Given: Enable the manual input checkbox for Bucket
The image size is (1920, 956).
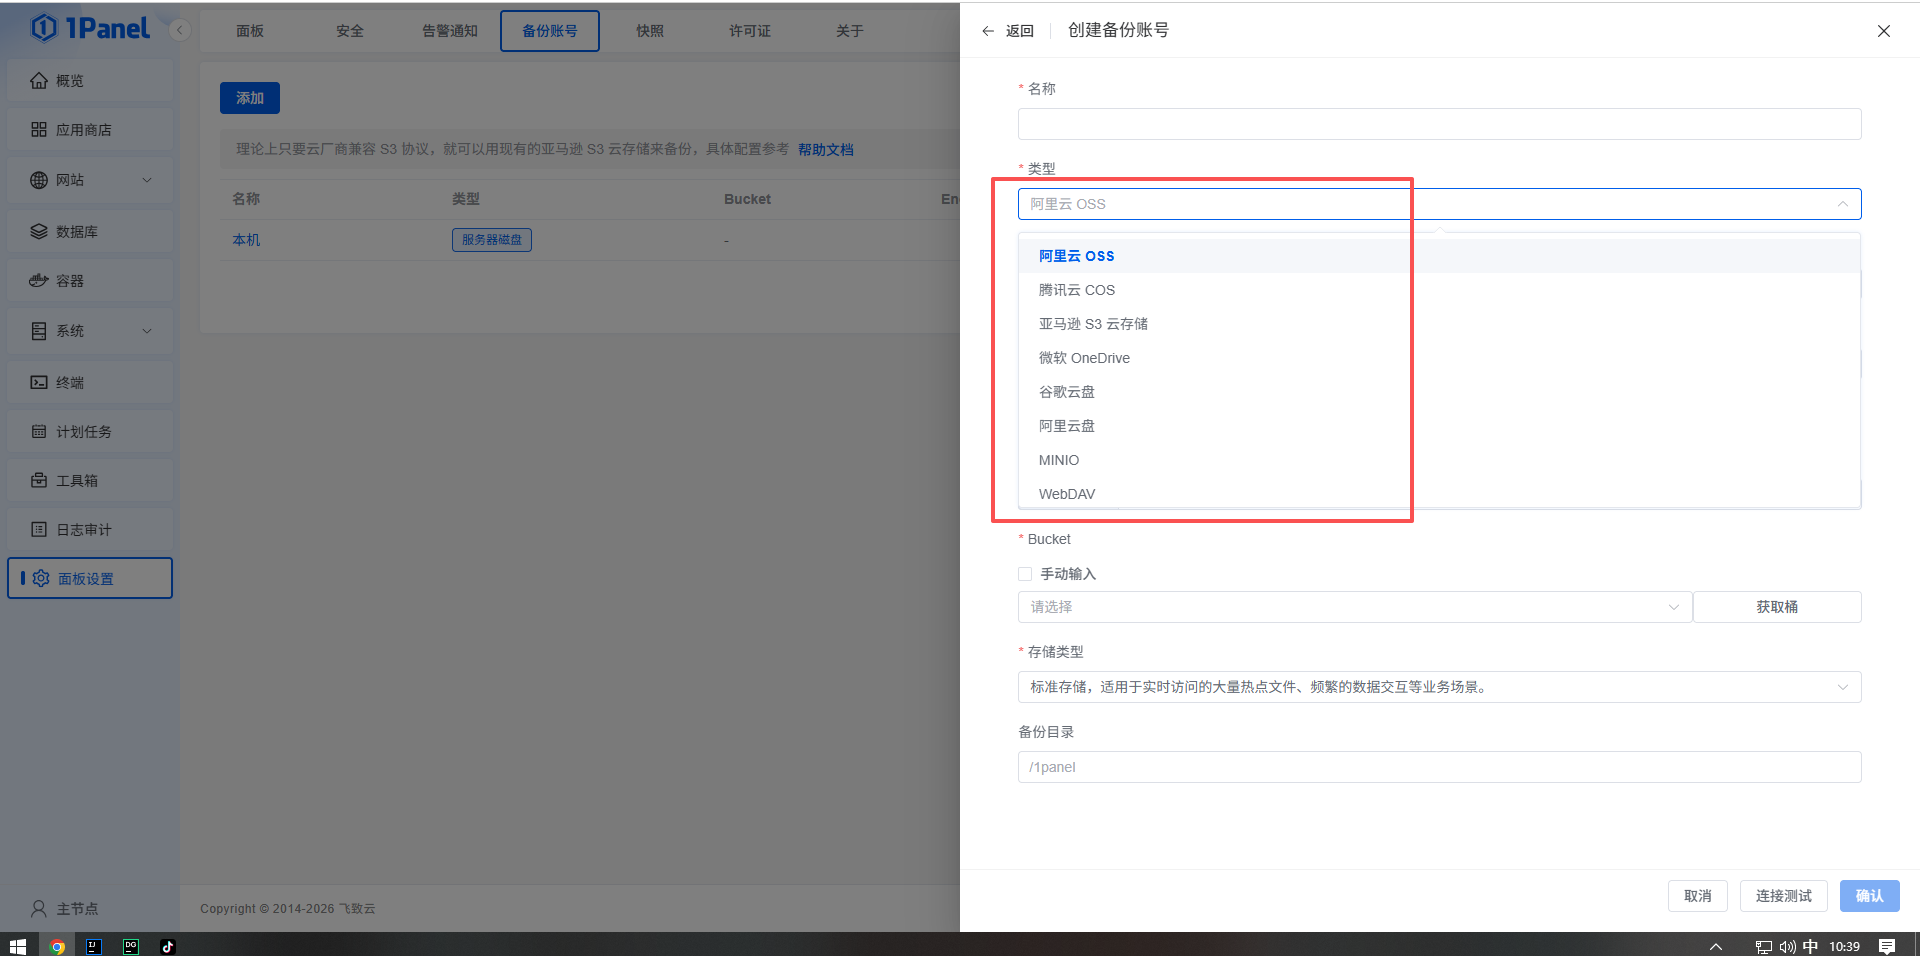Looking at the screenshot, I should point(1025,574).
